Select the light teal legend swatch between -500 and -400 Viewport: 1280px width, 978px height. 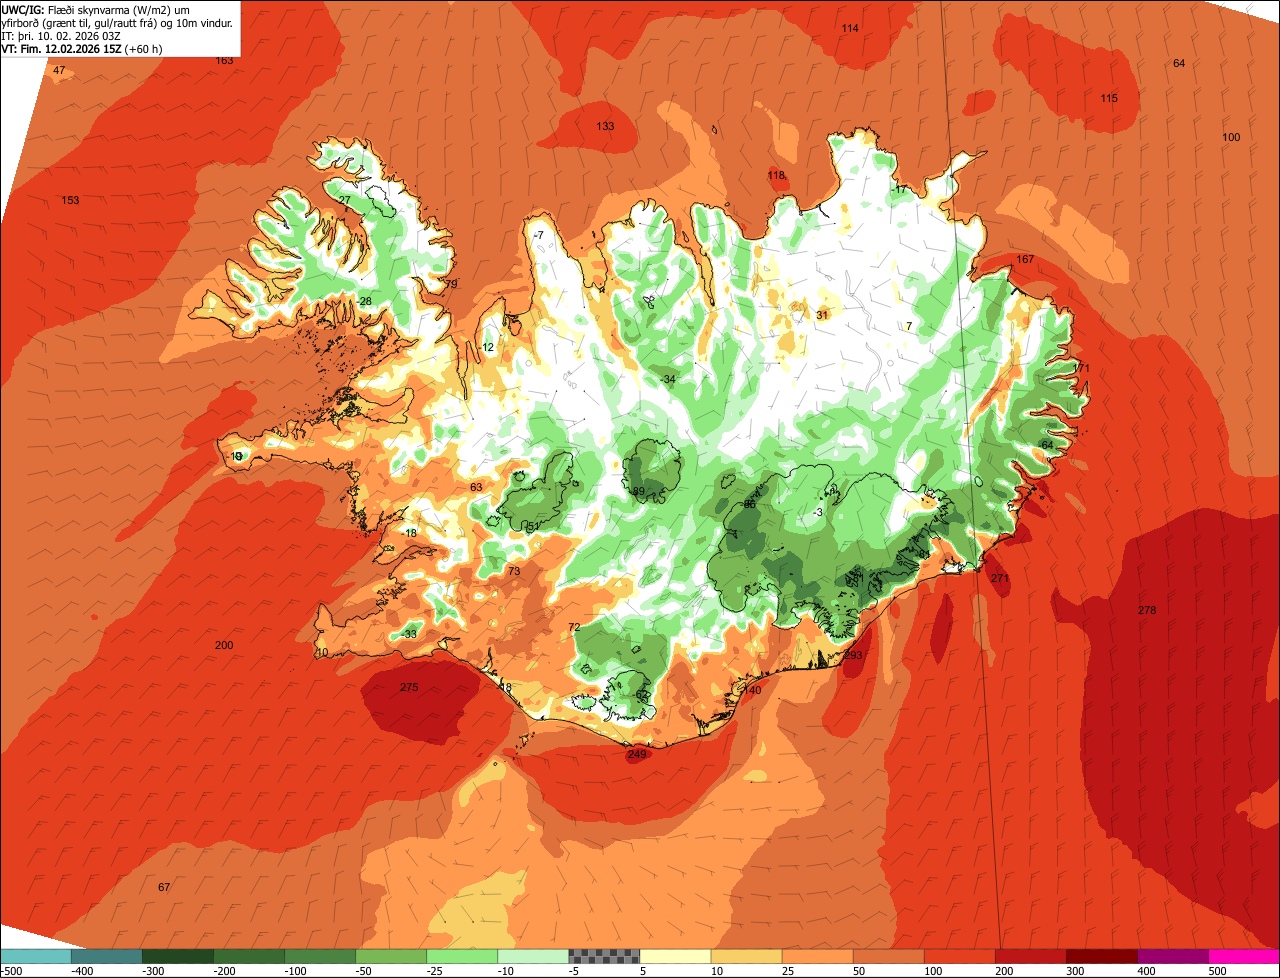point(35,956)
